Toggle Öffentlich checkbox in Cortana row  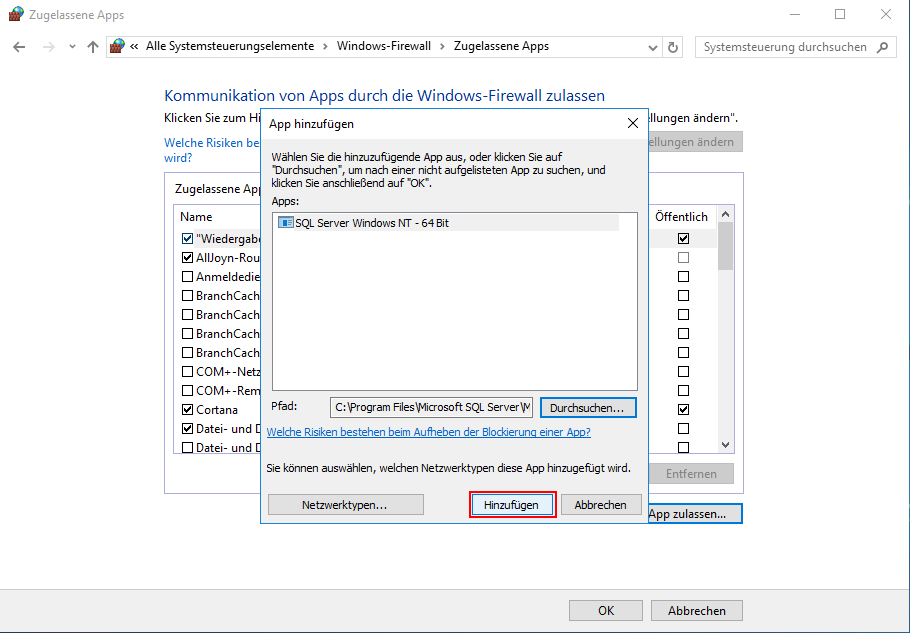click(684, 410)
